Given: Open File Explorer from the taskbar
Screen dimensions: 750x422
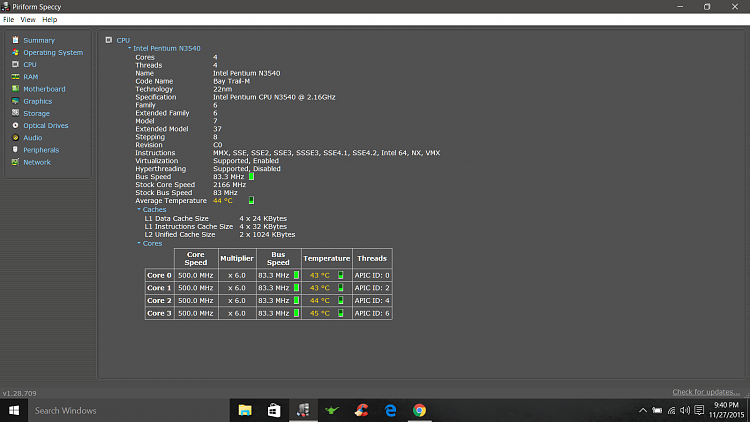Looking at the screenshot, I should [x=245, y=411].
